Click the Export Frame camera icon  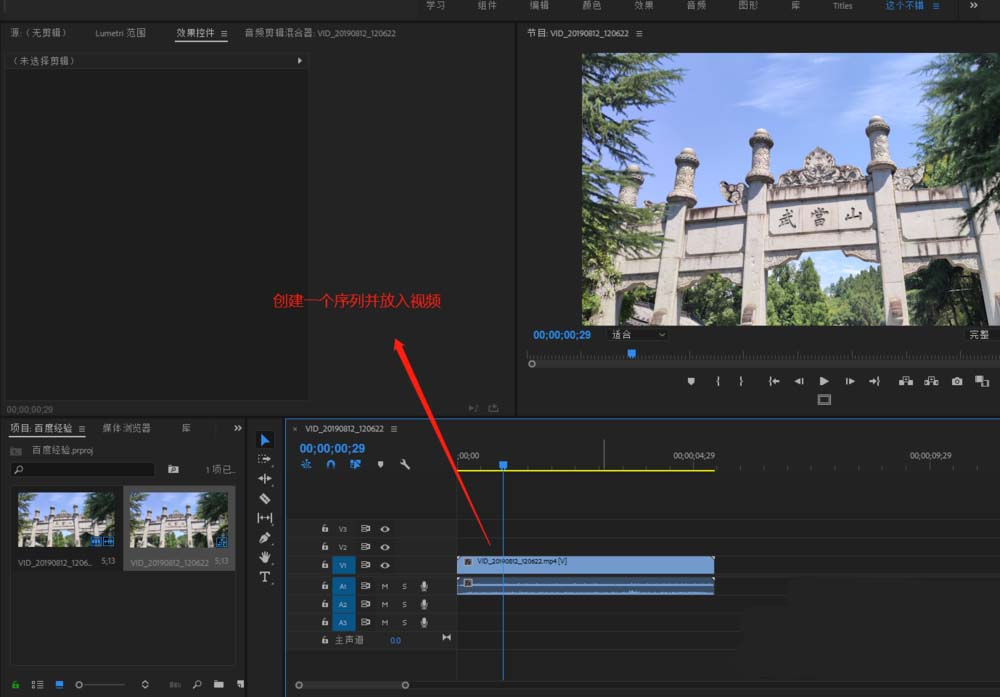click(957, 381)
